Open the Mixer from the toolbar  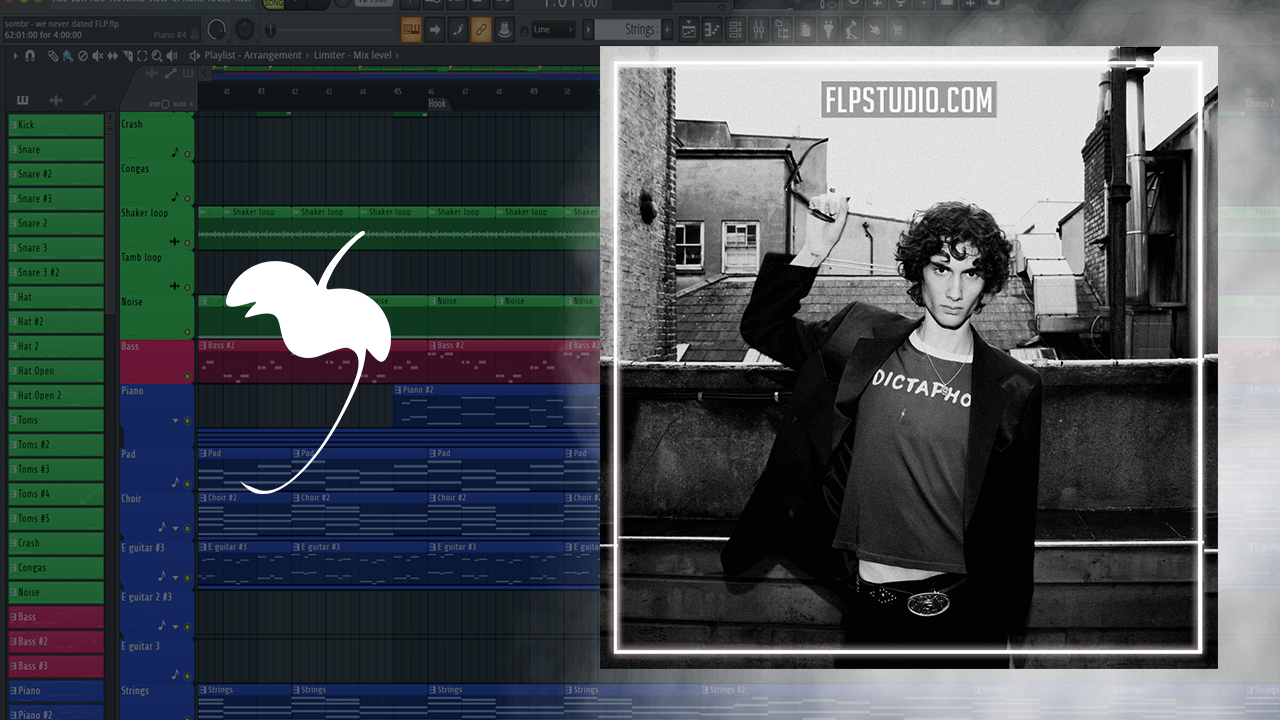[757, 30]
